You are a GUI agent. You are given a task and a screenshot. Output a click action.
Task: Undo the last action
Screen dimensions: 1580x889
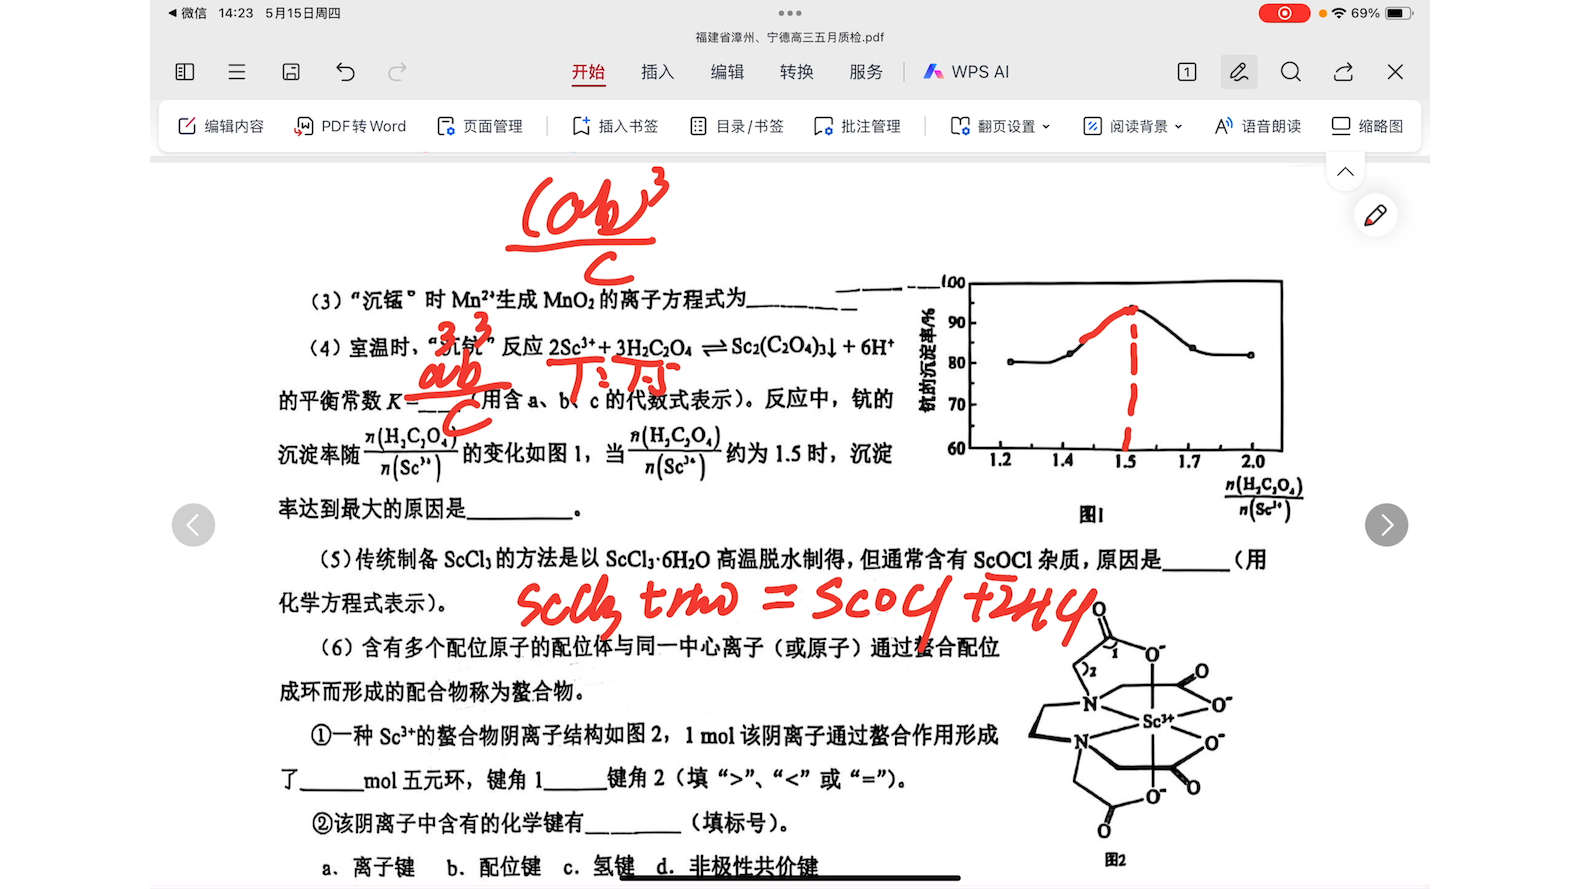[x=345, y=72]
